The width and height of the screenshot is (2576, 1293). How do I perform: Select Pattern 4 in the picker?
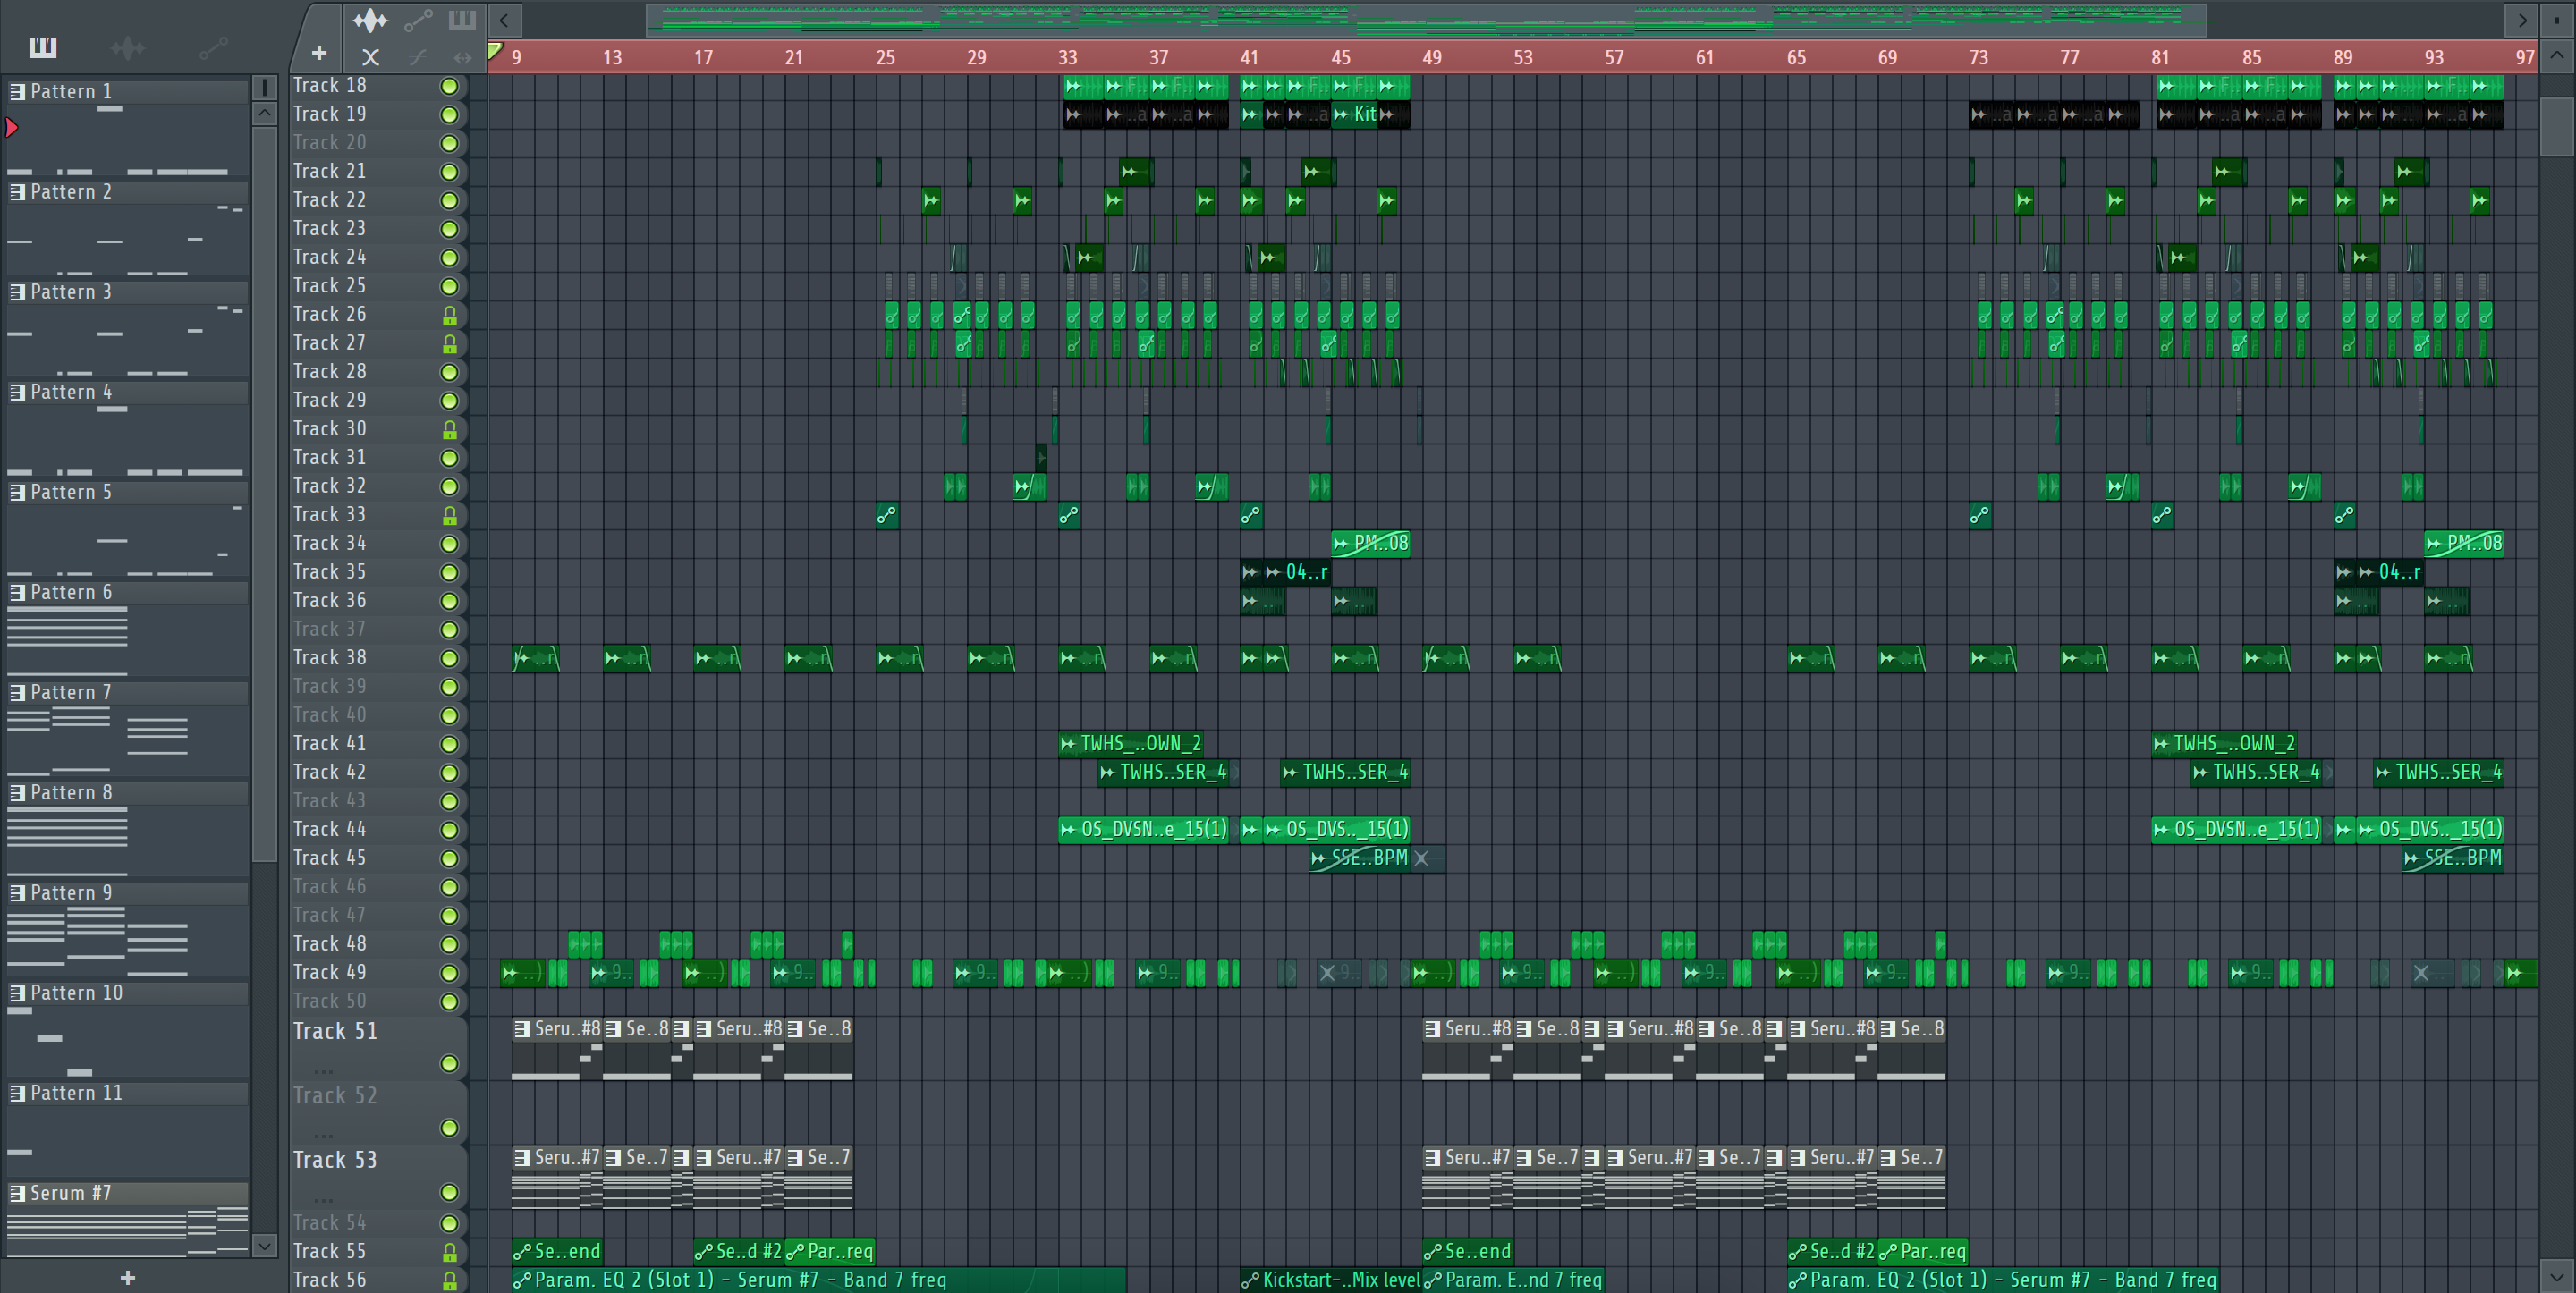tap(128, 392)
